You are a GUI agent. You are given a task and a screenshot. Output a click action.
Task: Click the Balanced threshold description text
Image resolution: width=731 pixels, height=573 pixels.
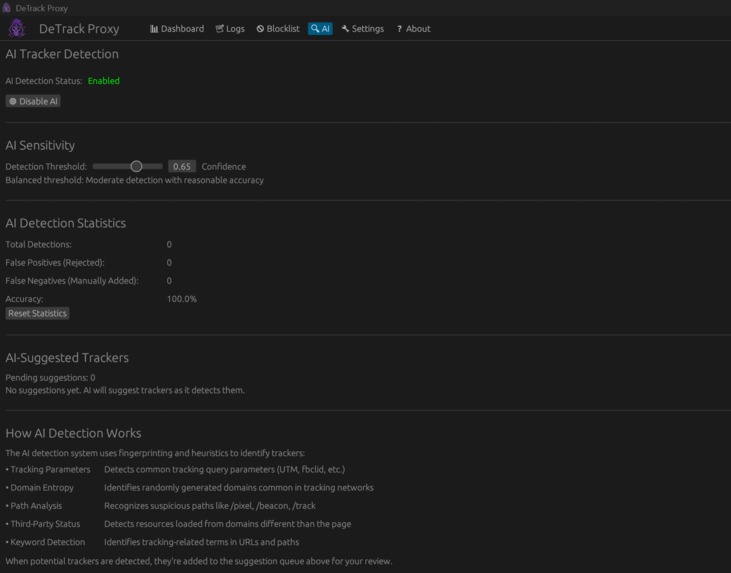click(x=134, y=180)
